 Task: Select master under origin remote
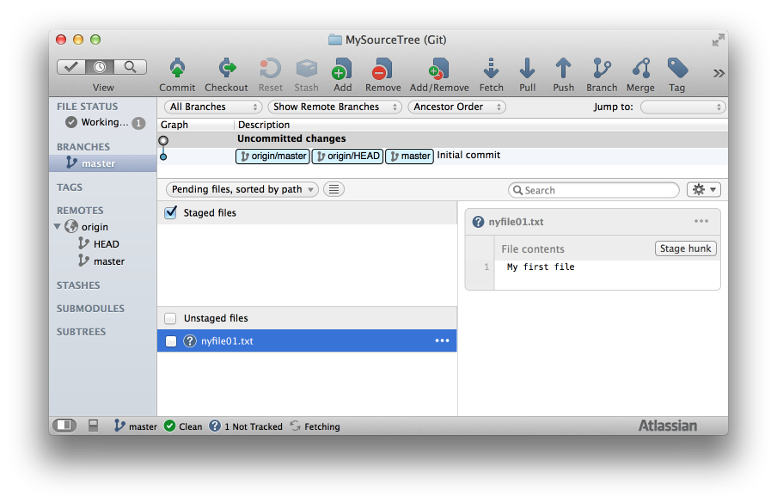101,261
